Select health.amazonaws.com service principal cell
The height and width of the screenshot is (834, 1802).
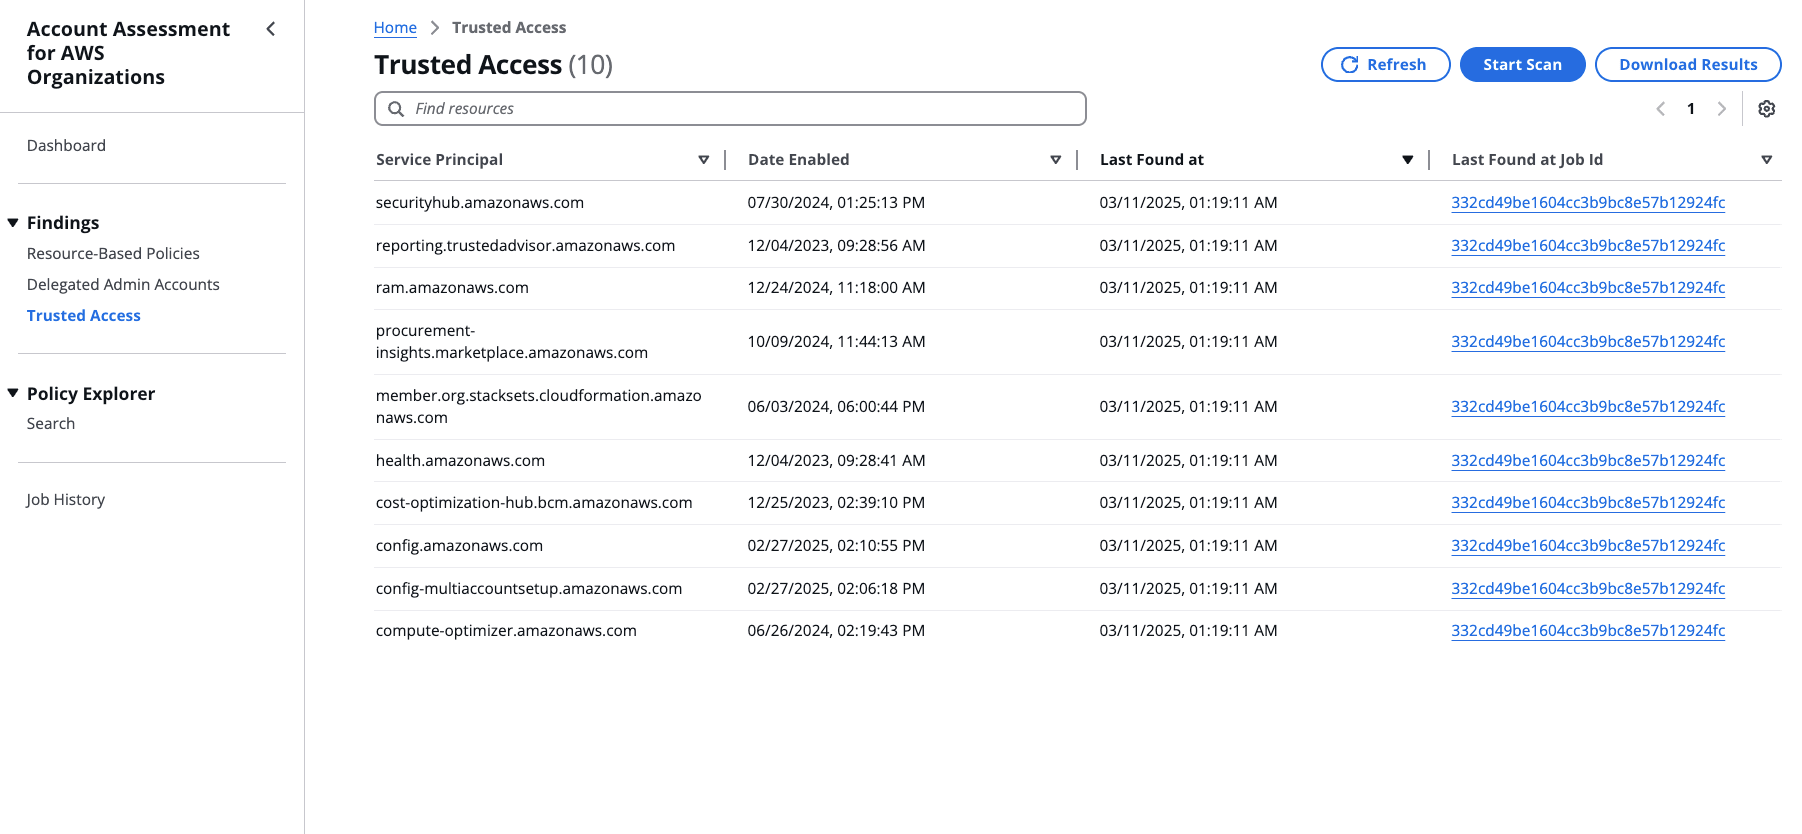(460, 461)
